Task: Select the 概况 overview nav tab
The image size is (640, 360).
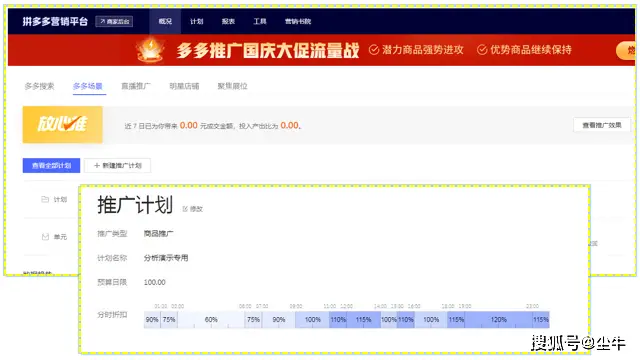Action: tap(165, 21)
